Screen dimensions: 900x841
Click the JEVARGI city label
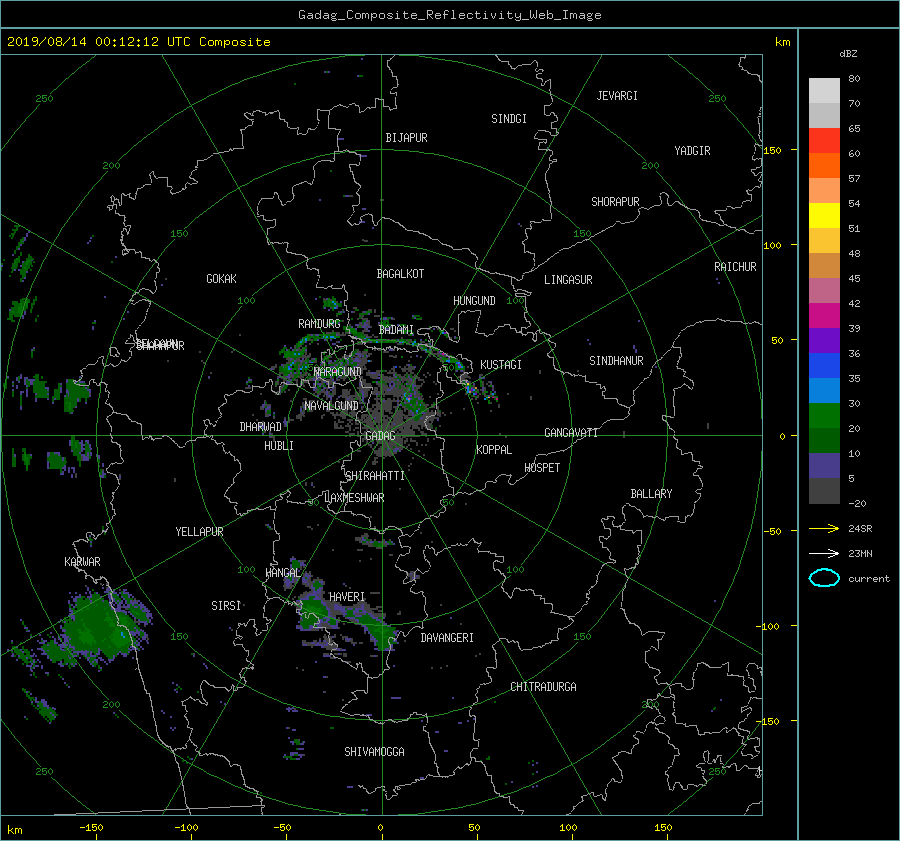(617, 96)
